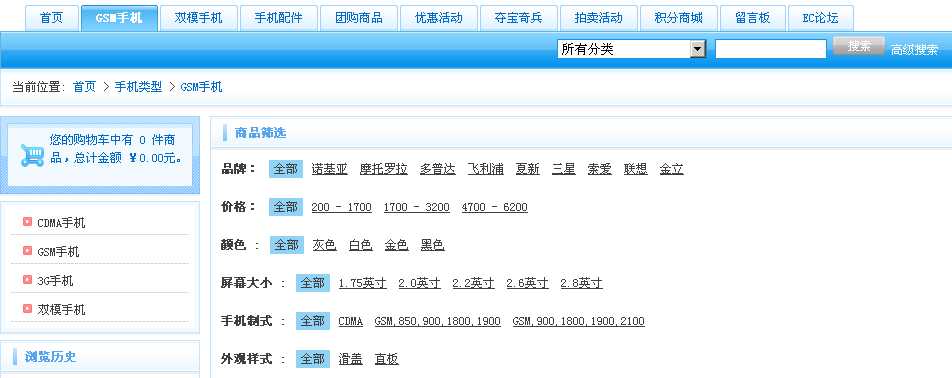This screenshot has width=952, height=378.
Task: Open the 高级搜索 advanced search link
Action: (x=914, y=50)
